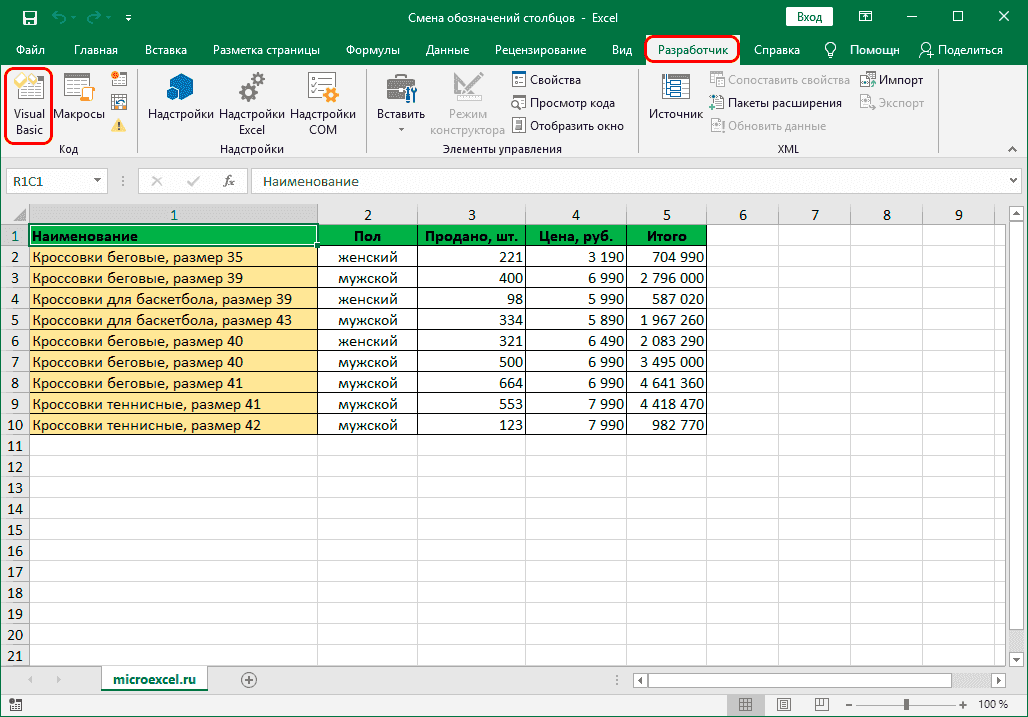
Task: Select the microexcel.ru sheet tab
Action: coord(154,678)
